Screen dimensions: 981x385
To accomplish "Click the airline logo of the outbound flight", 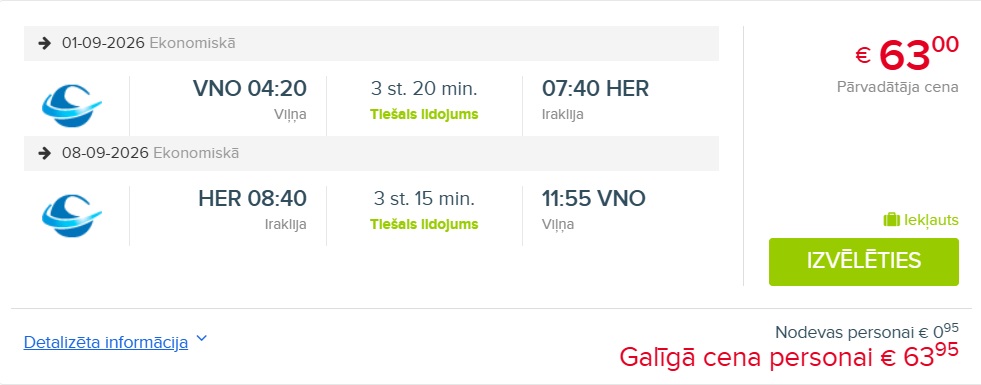I will pos(71,105).
